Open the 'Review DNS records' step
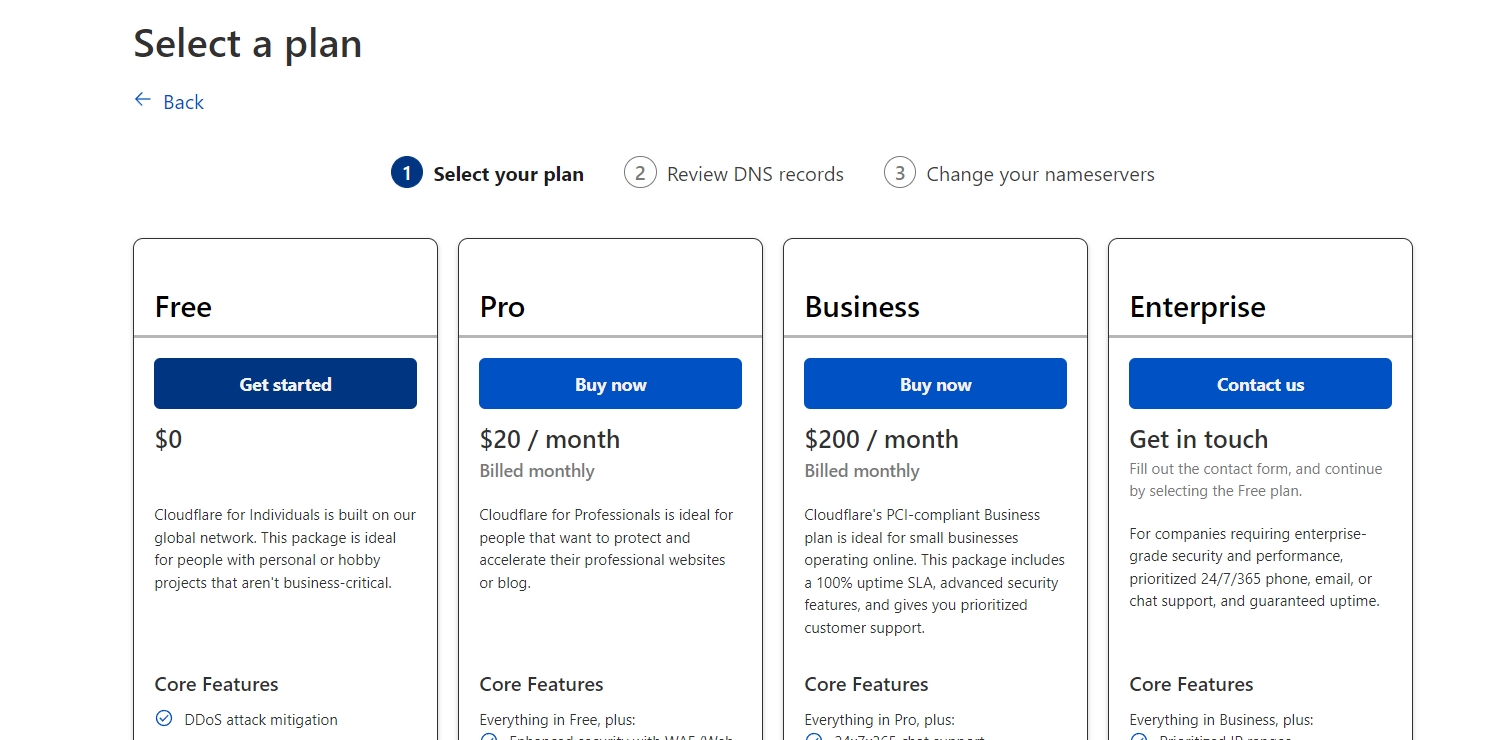This screenshot has height=740, width=1490. 755,174
